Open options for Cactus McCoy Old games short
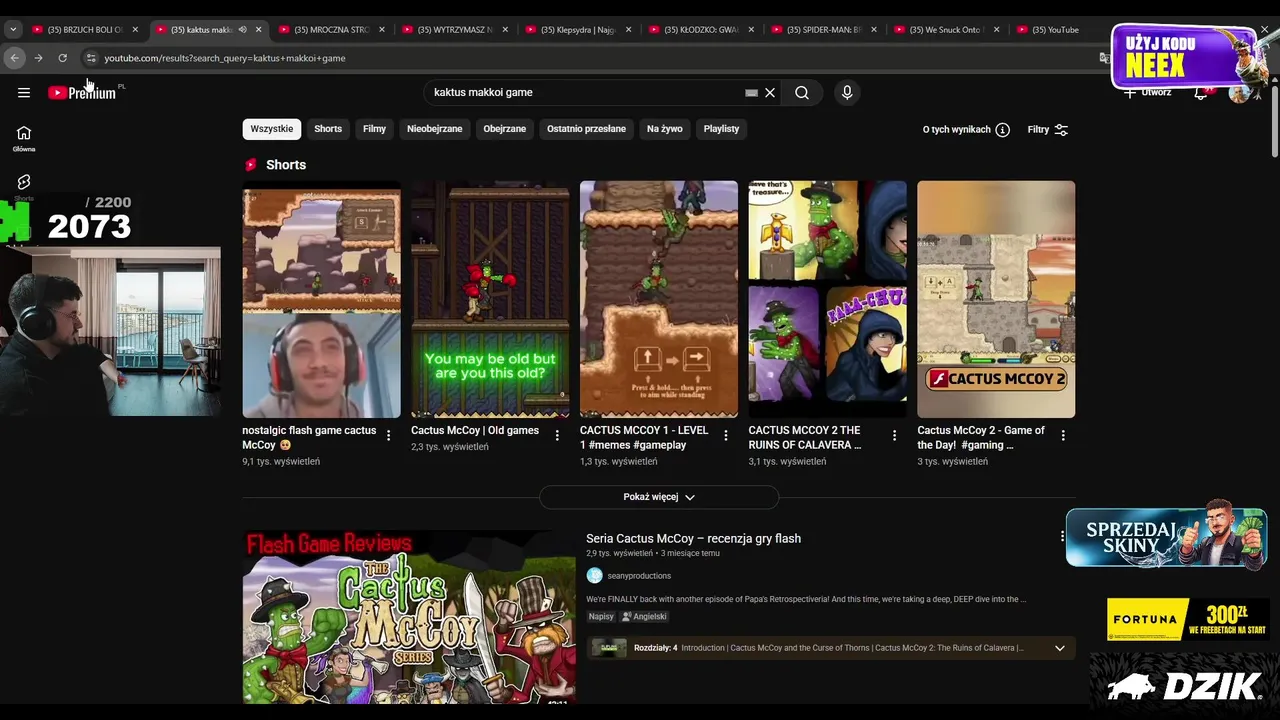The image size is (1280, 720). pos(557,436)
